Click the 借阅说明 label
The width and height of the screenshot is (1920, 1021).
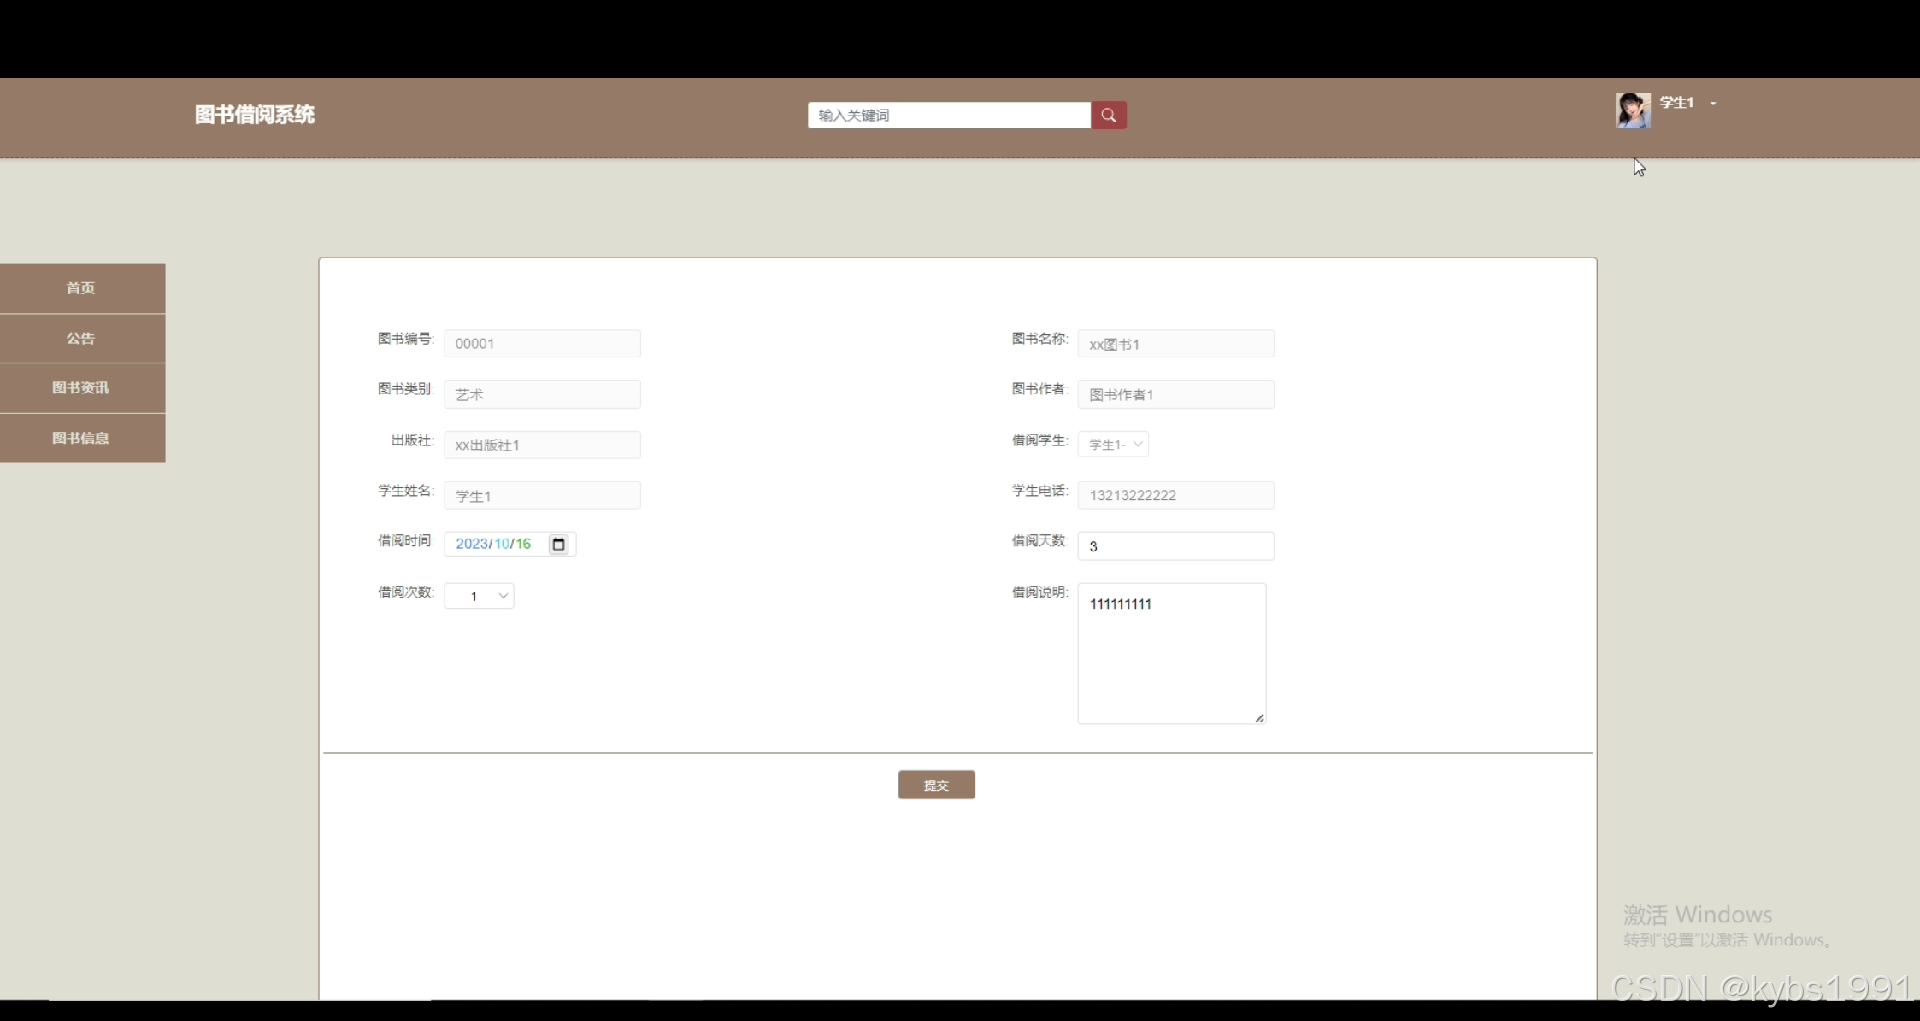1040,592
